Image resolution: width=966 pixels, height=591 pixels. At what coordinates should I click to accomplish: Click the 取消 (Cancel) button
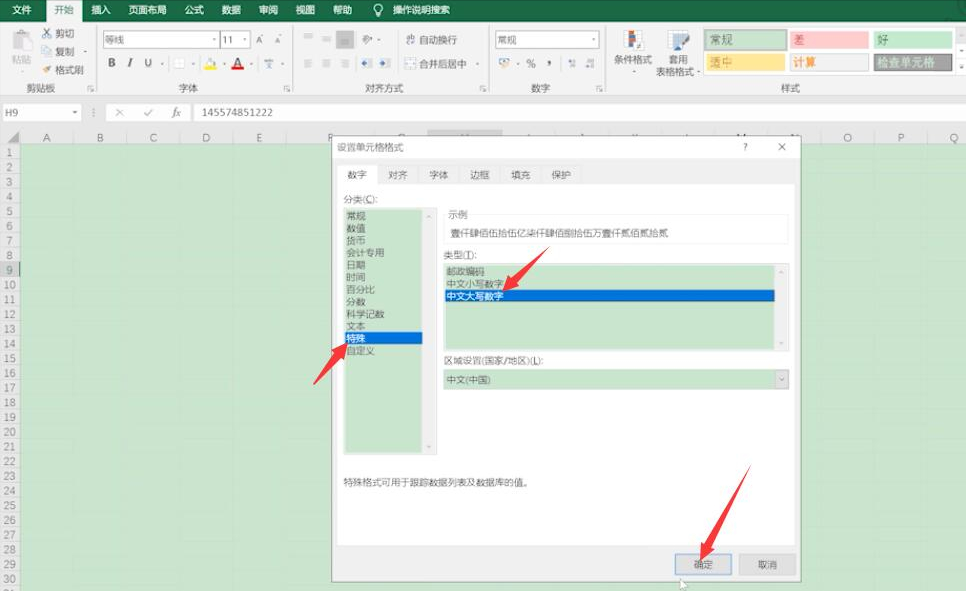tap(767, 564)
